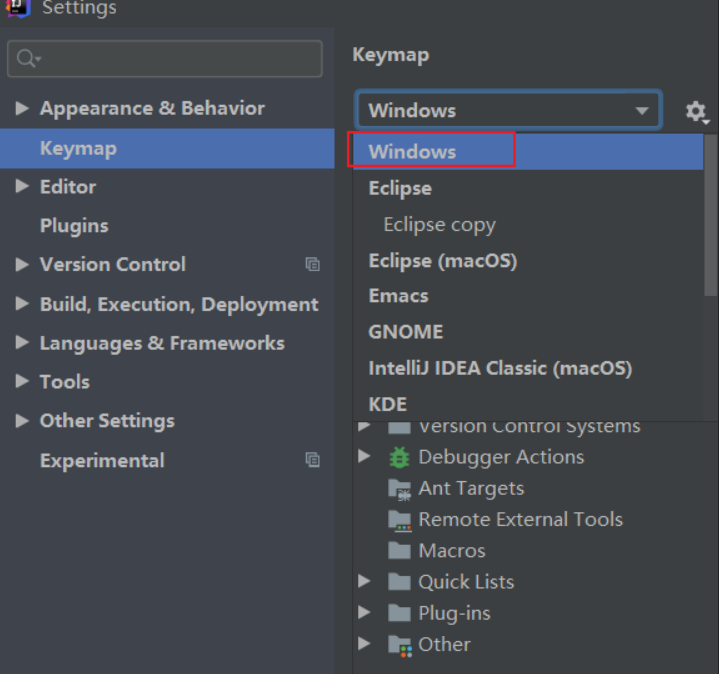Open the Plugins settings page
Viewport: 719px width, 674px height.
coord(74,226)
